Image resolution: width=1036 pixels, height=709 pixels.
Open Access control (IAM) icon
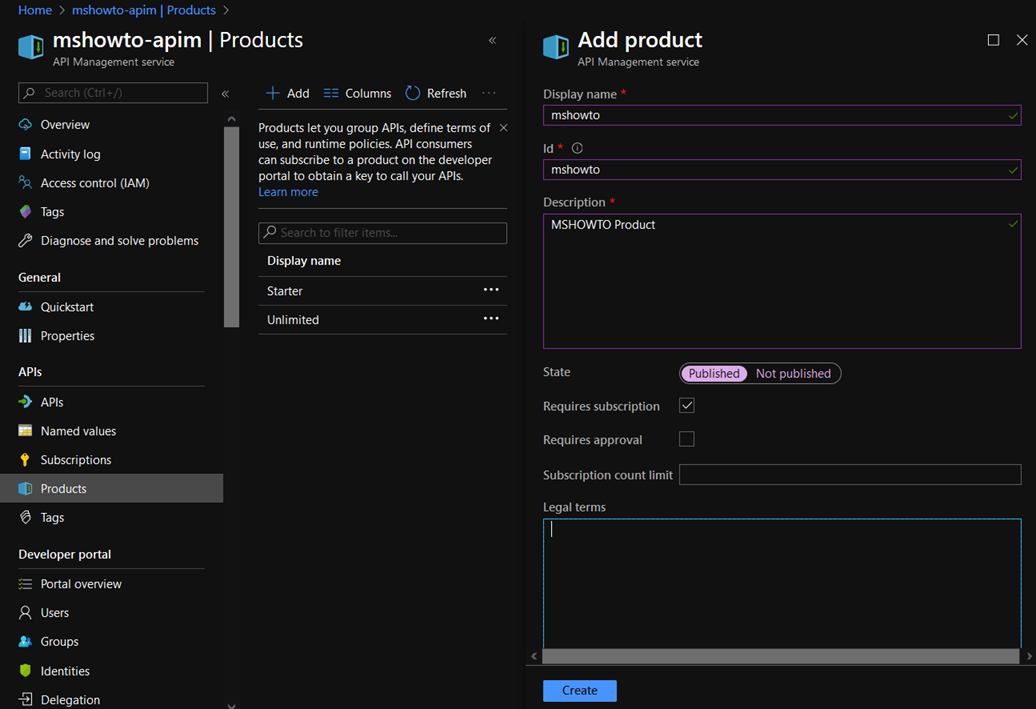pos(26,183)
